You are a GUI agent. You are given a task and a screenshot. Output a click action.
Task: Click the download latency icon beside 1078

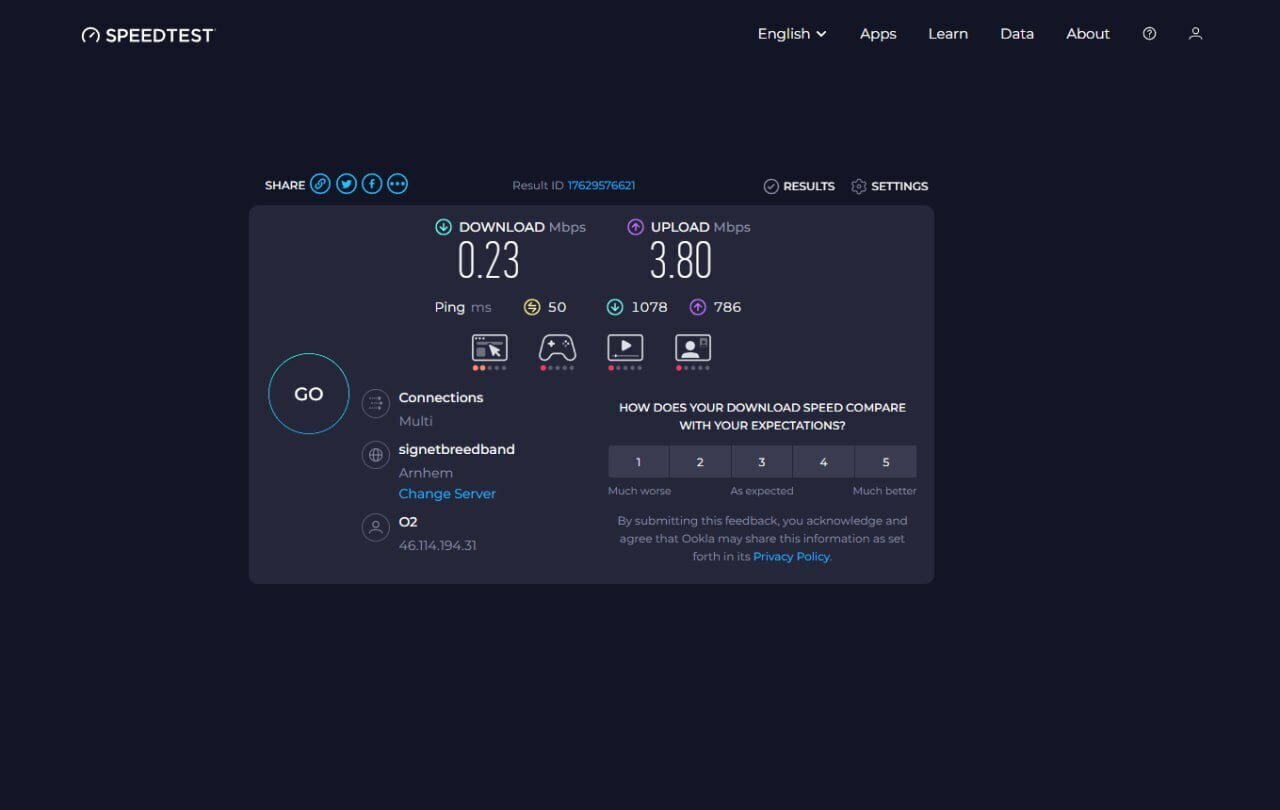(615, 307)
